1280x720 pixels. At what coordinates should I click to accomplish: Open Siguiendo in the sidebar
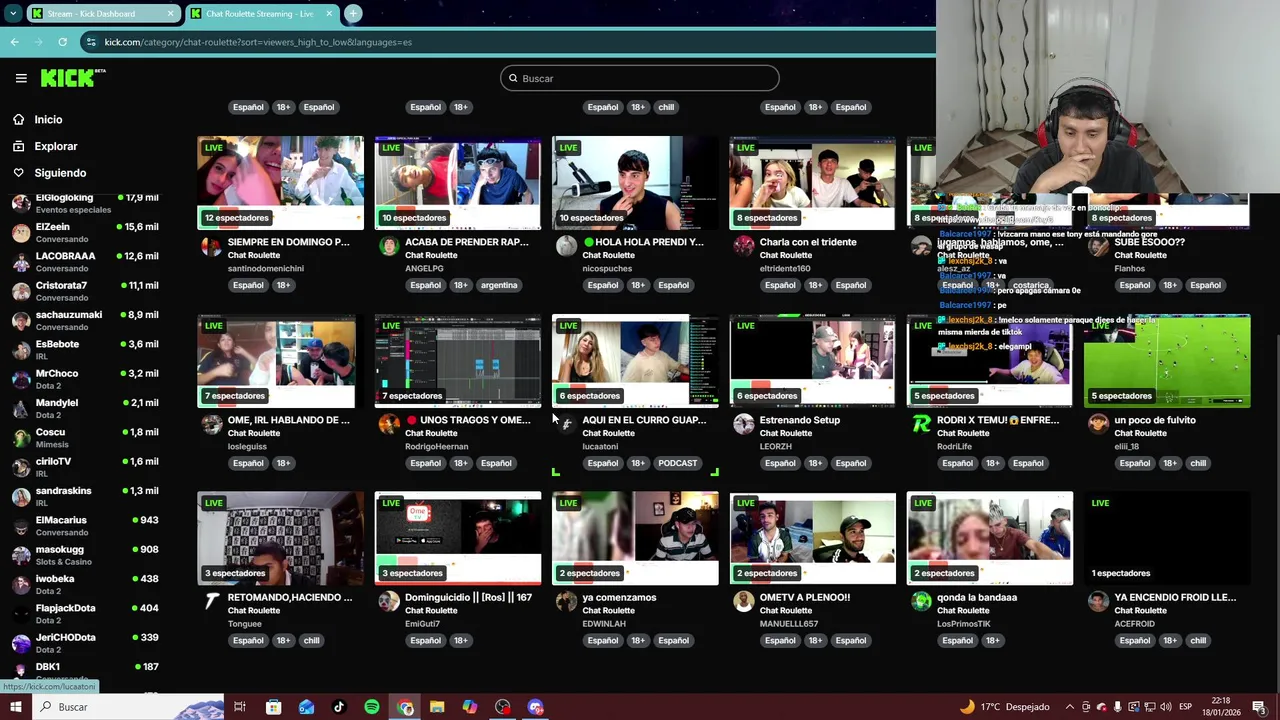pyautogui.click(x=60, y=173)
